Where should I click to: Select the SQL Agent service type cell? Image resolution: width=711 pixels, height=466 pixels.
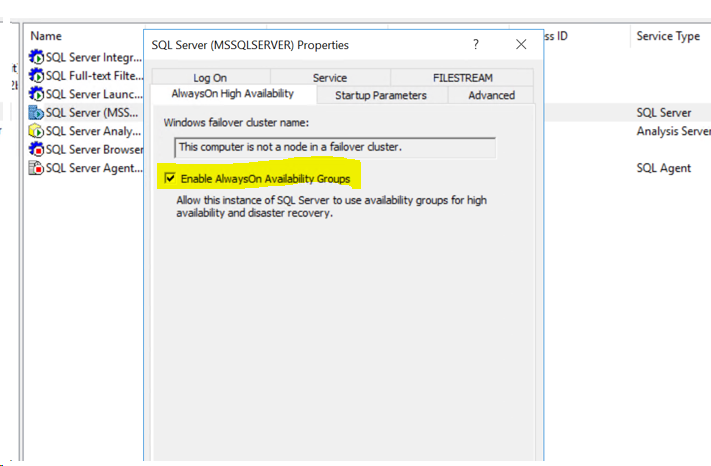[x=663, y=168]
